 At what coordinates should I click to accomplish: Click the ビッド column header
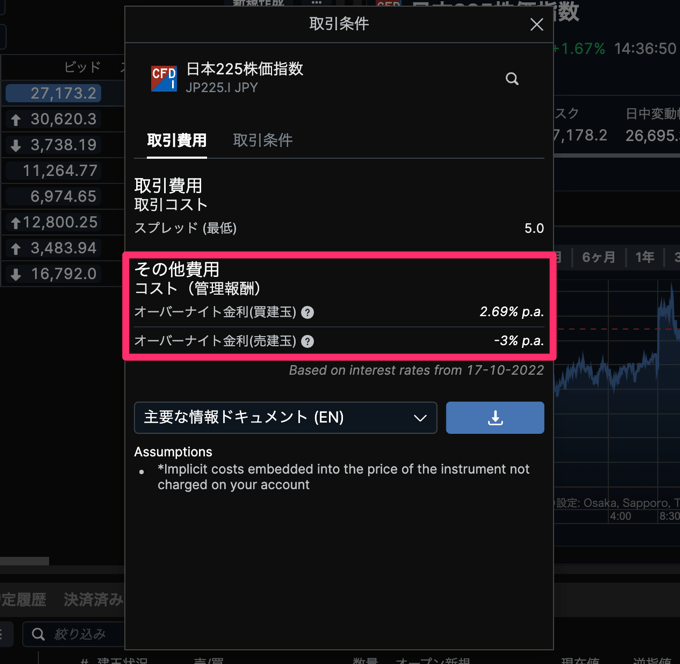click(82, 67)
